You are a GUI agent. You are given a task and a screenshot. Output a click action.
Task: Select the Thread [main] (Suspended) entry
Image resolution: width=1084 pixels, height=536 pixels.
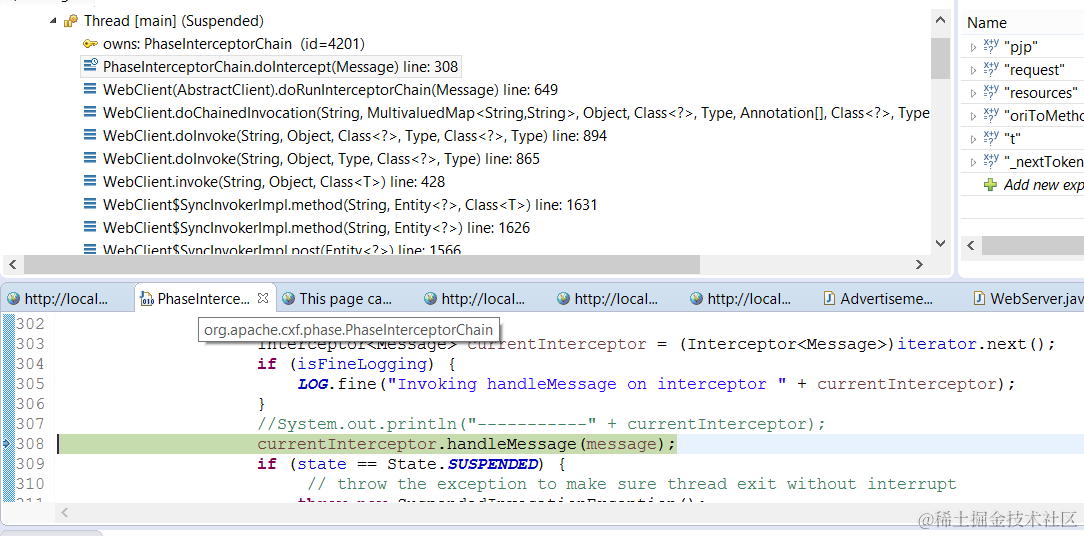[174, 21]
